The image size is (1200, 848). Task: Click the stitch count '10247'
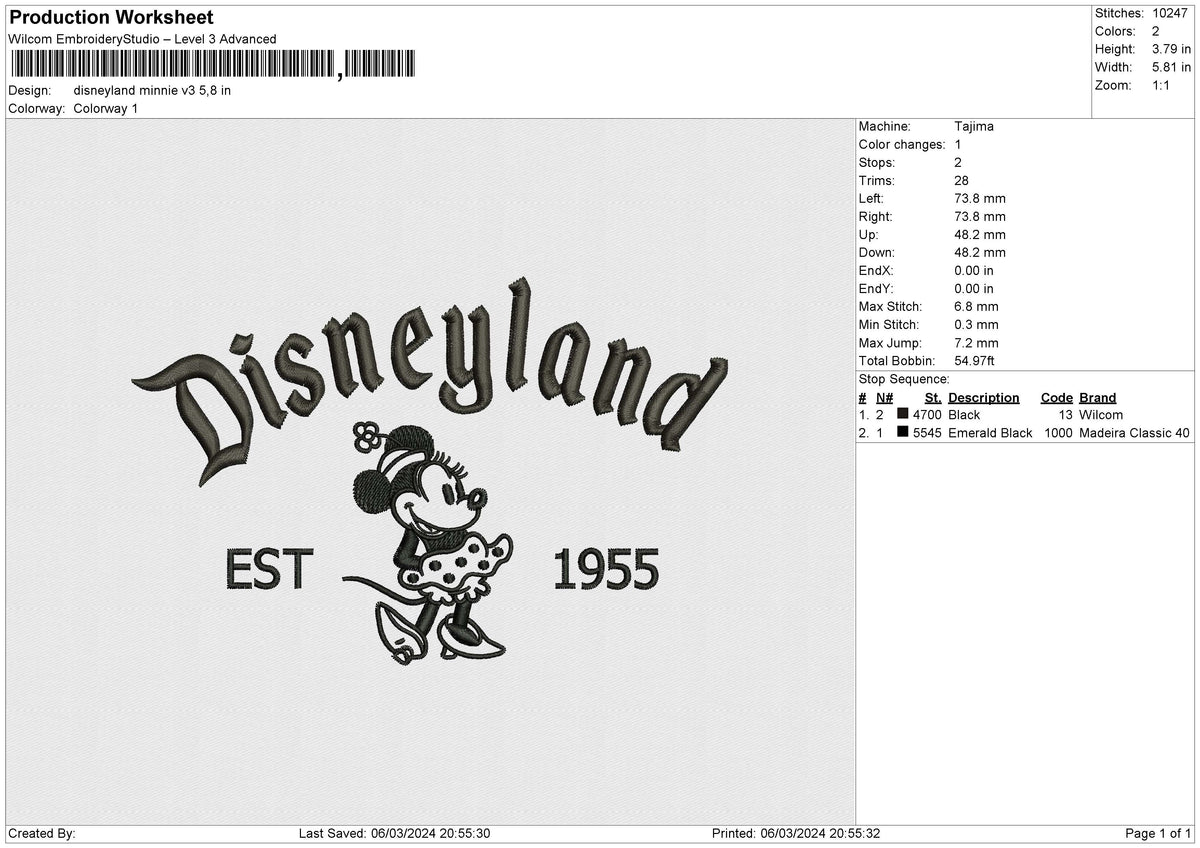pyautogui.click(x=1169, y=13)
